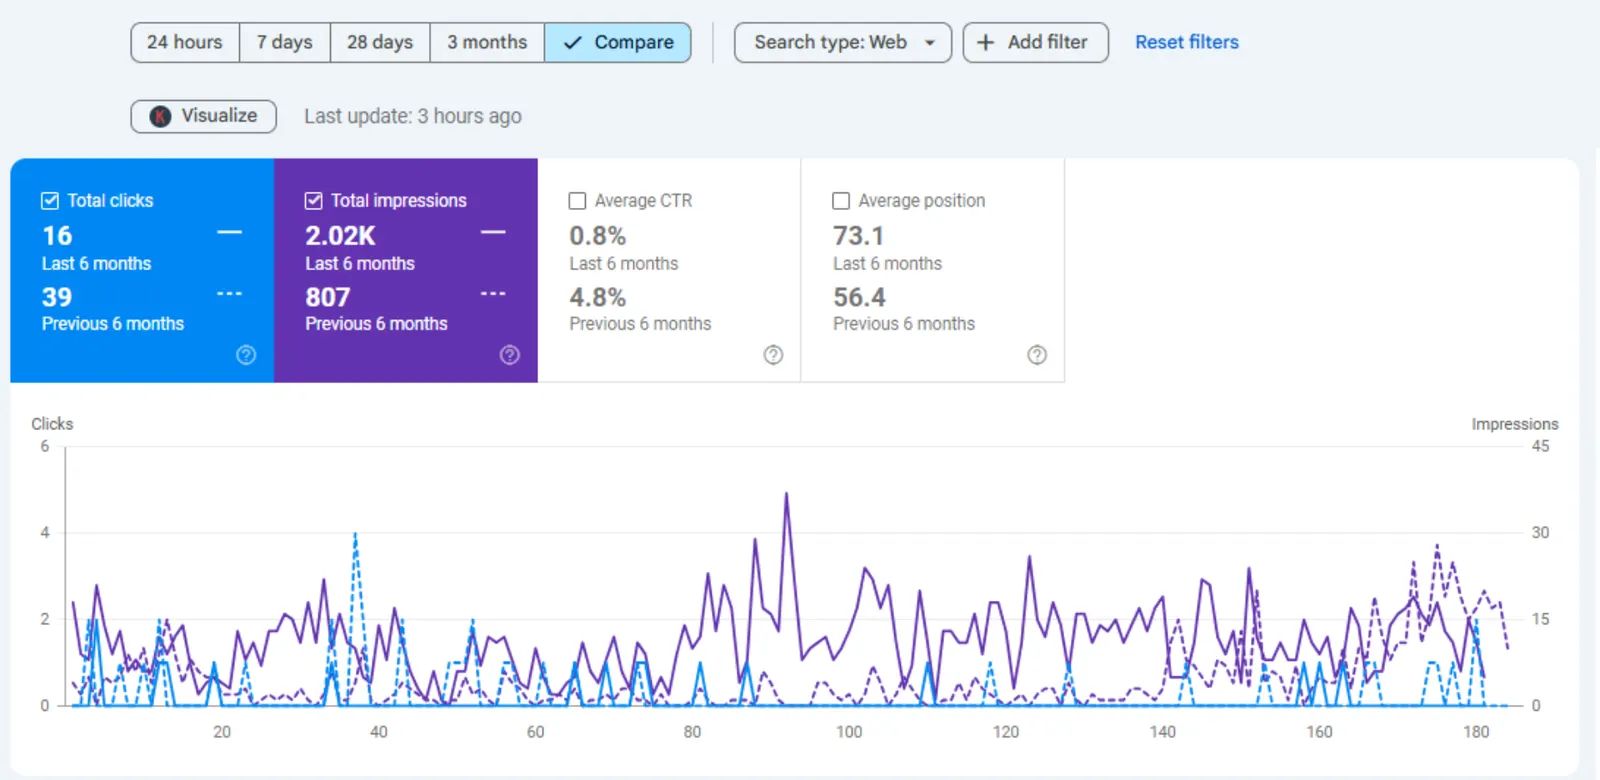
Task: Uncheck the Total clicks checkbox
Action: (49, 201)
